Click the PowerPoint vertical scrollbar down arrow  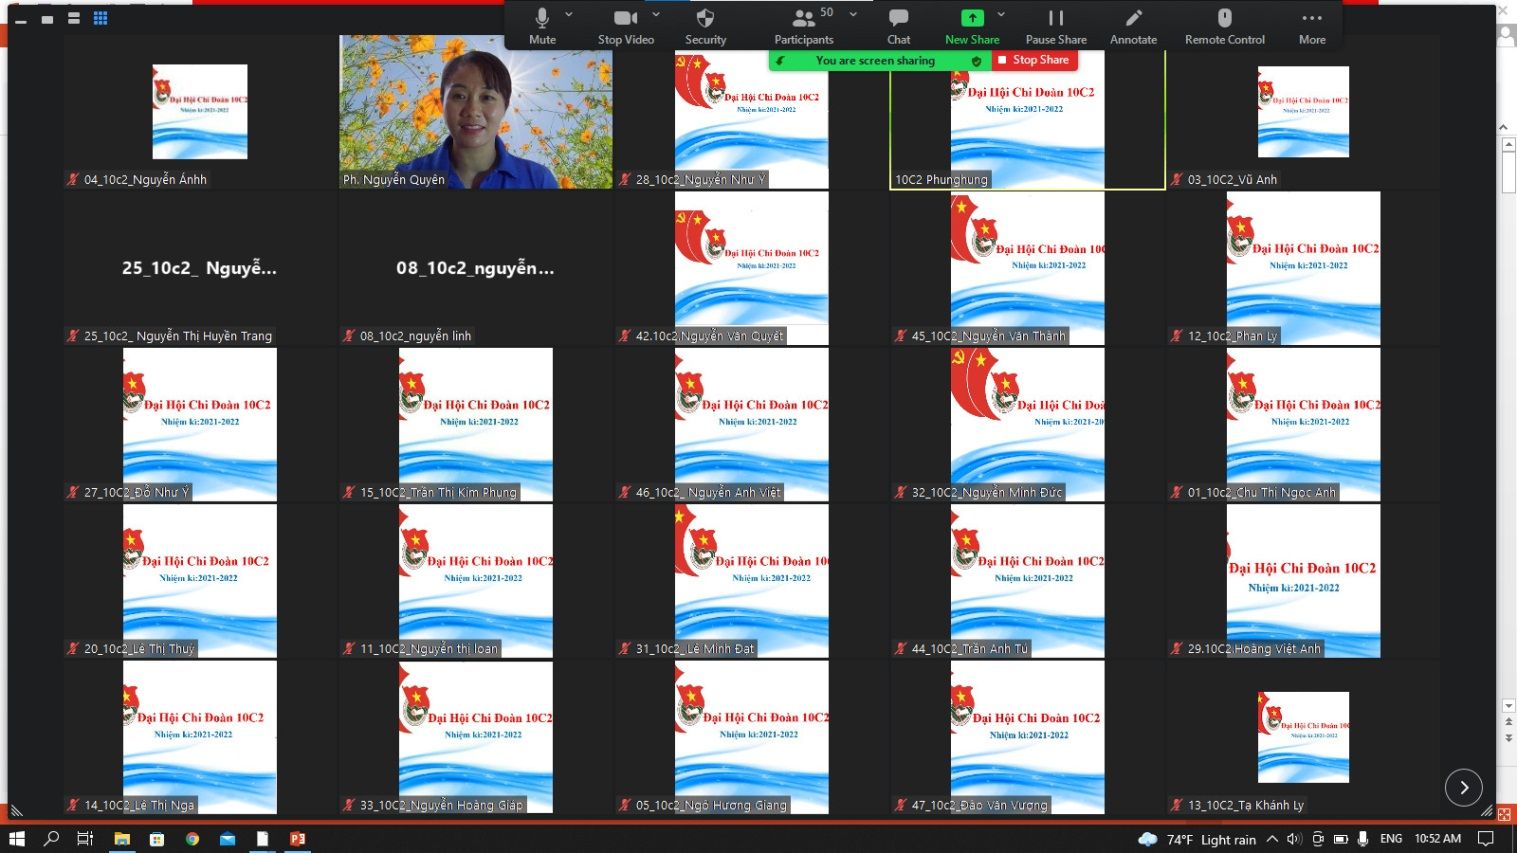[x=1509, y=706]
